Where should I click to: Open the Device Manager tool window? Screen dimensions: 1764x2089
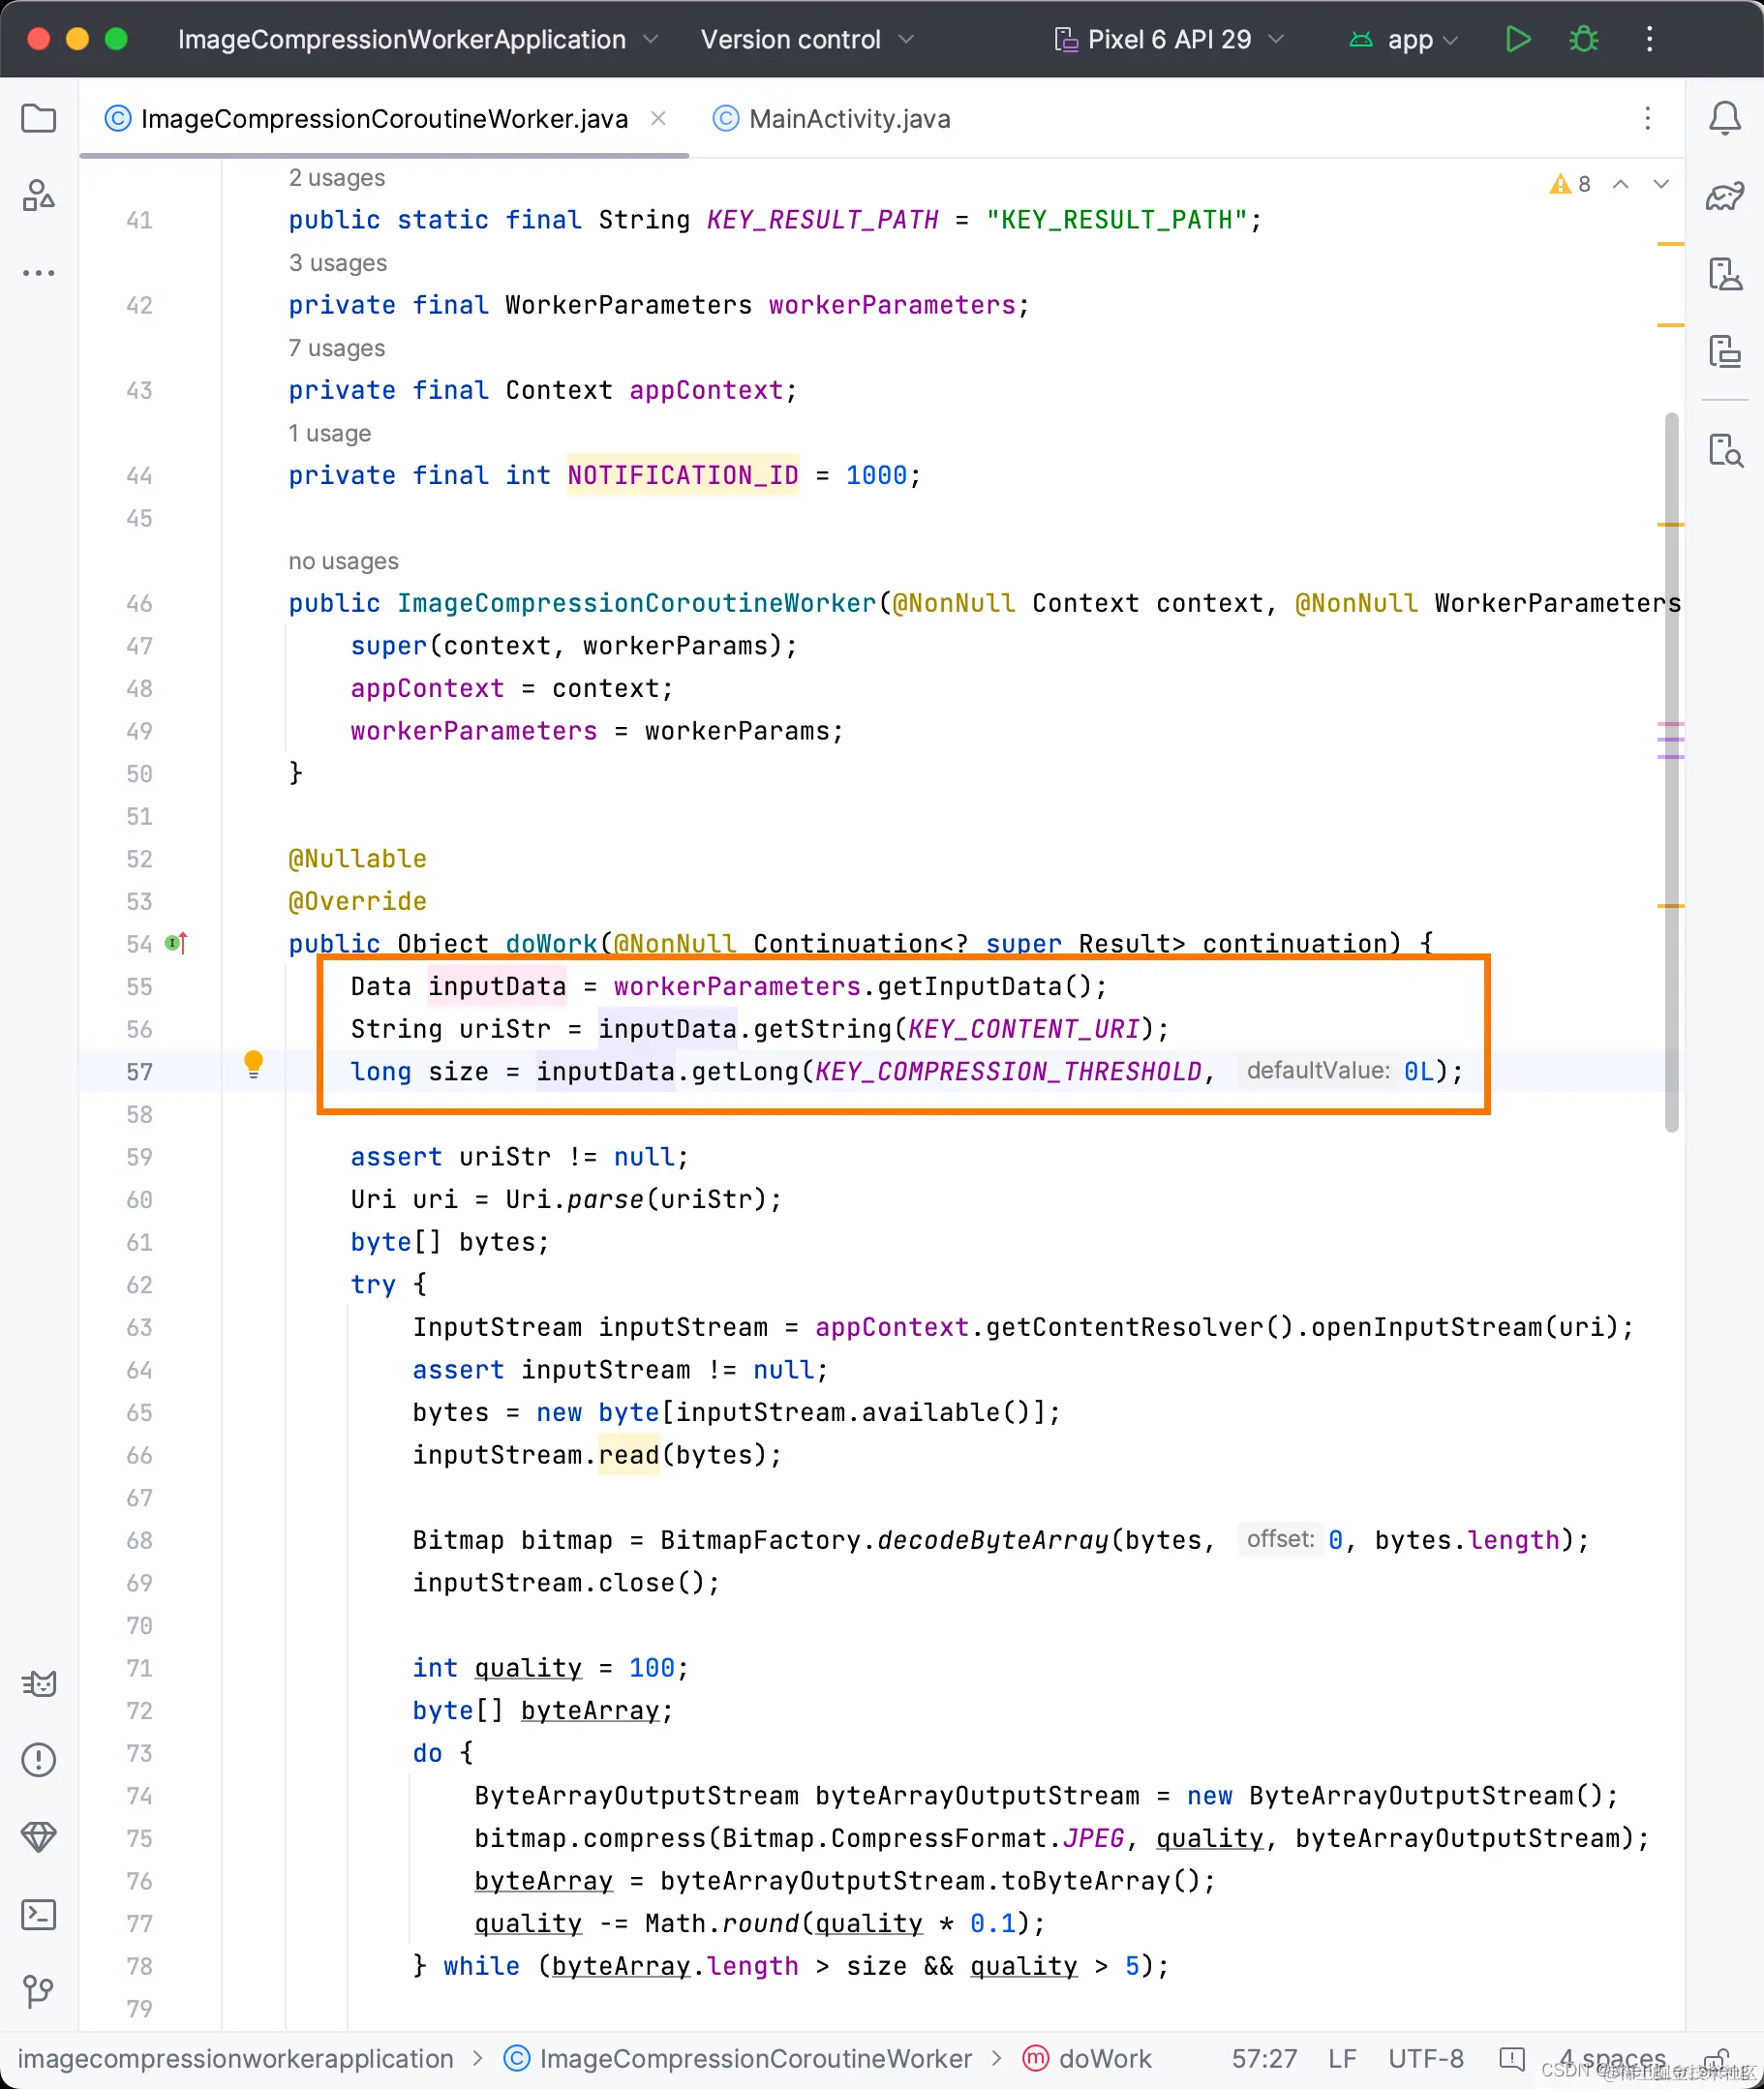pos(1725,274)
